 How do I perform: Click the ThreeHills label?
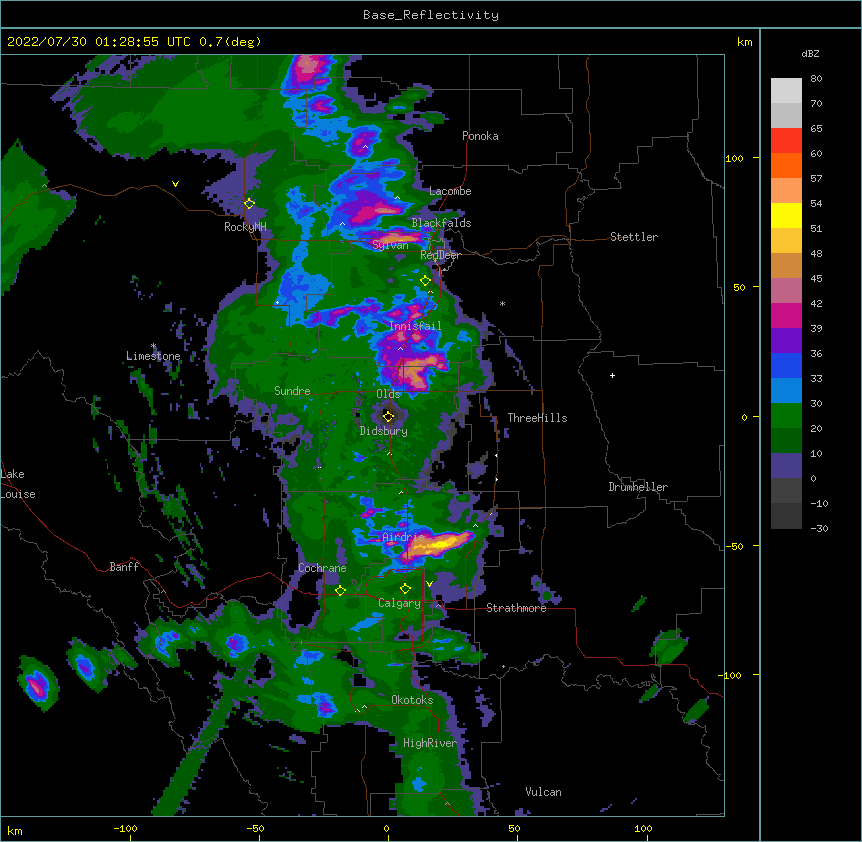point(537,418)
